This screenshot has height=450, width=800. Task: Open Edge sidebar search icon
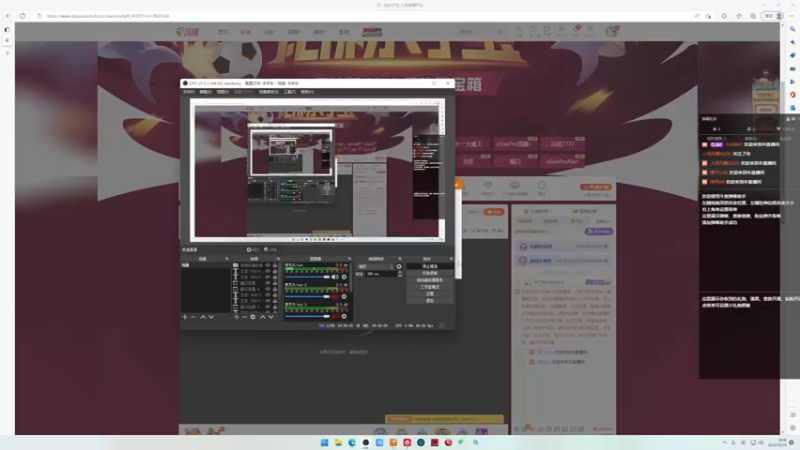(x=792, y=29)
